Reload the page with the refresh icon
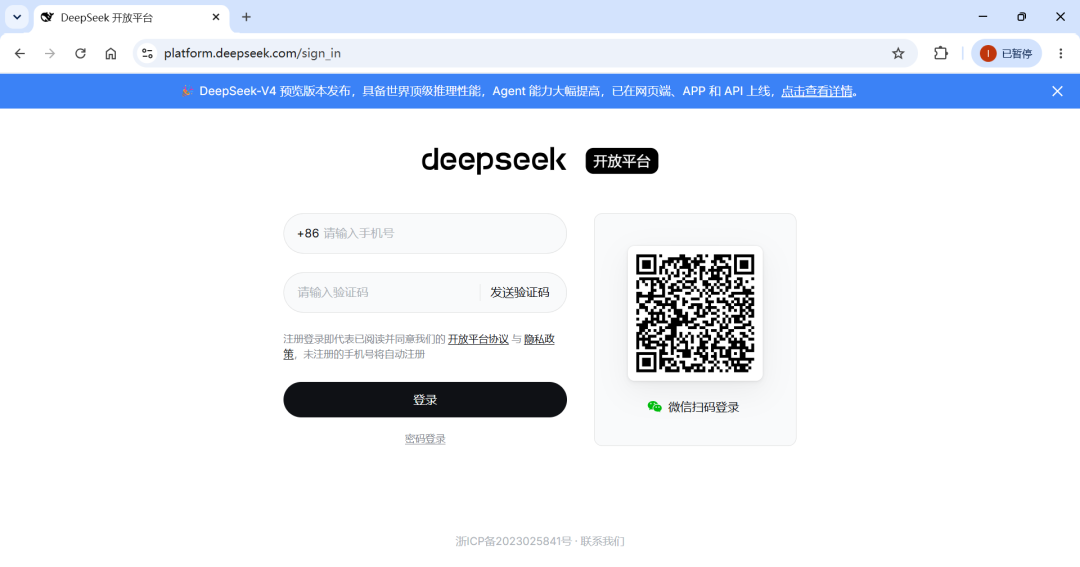The width and height of the screenshot is (1080, 567). (81, 53)
